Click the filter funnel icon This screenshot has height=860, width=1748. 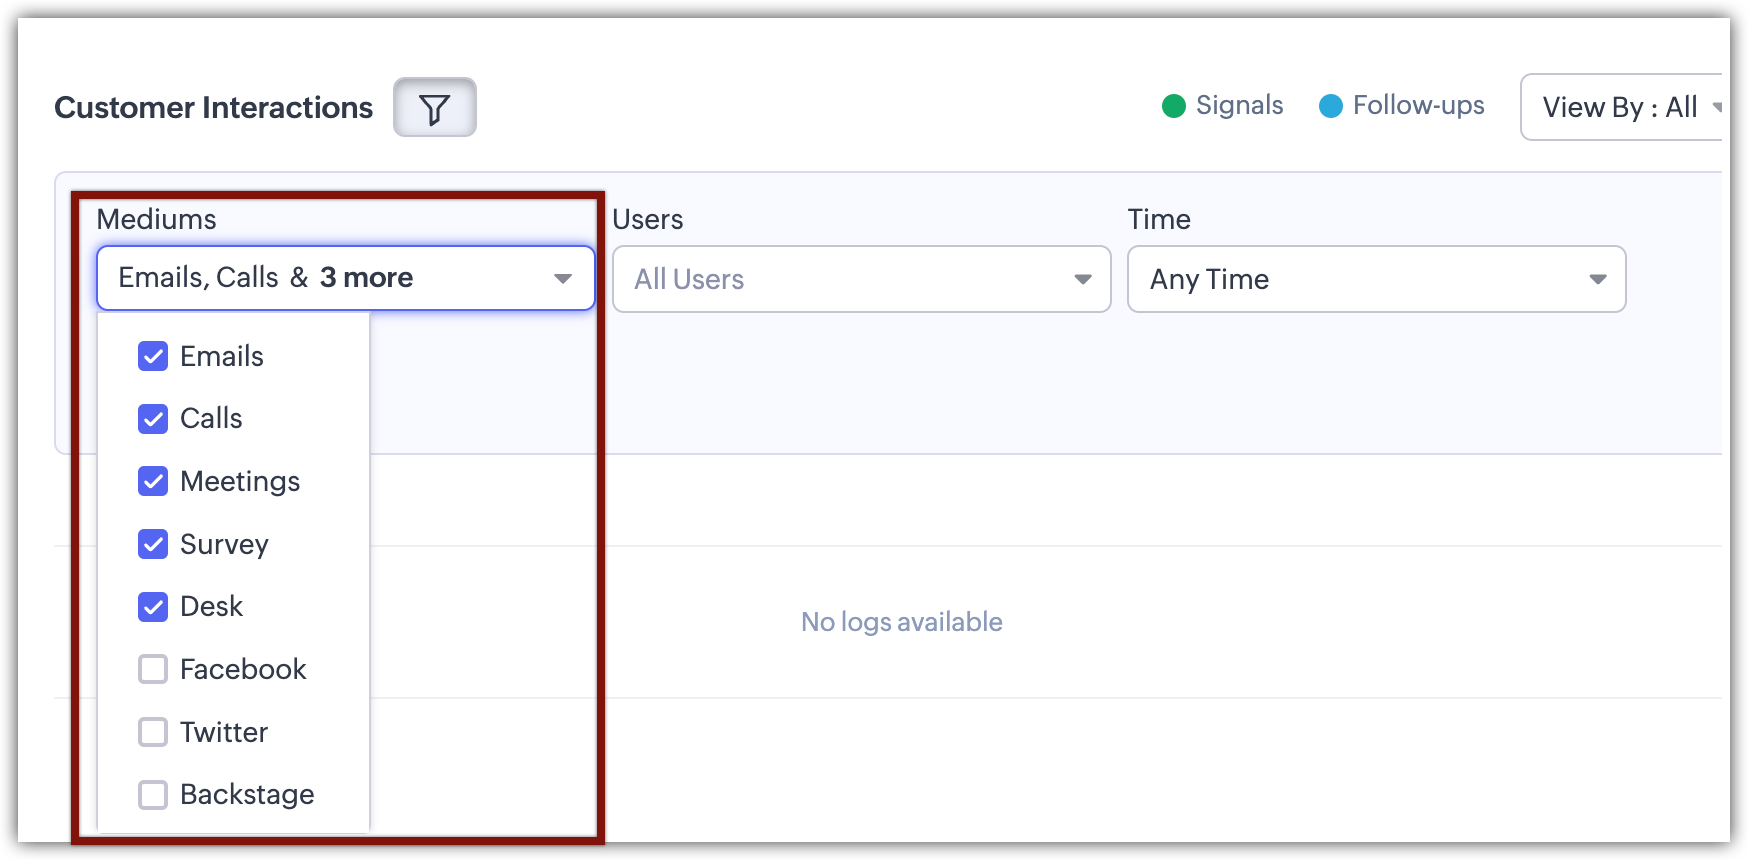[x=434, y=108]
